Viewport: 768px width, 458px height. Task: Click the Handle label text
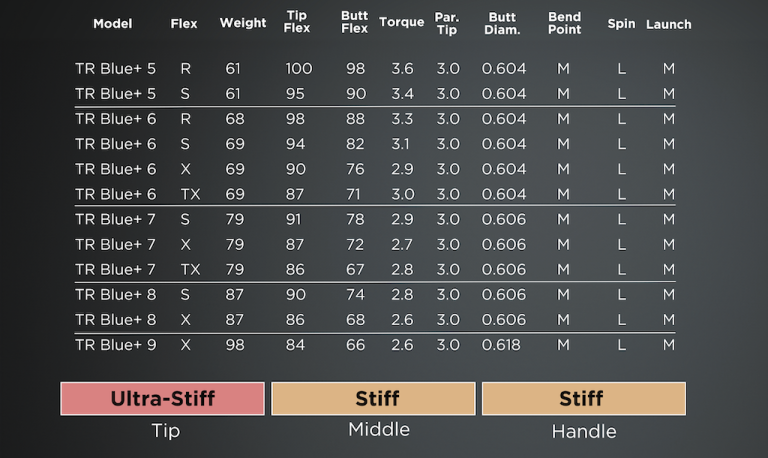tap(584, 432)
